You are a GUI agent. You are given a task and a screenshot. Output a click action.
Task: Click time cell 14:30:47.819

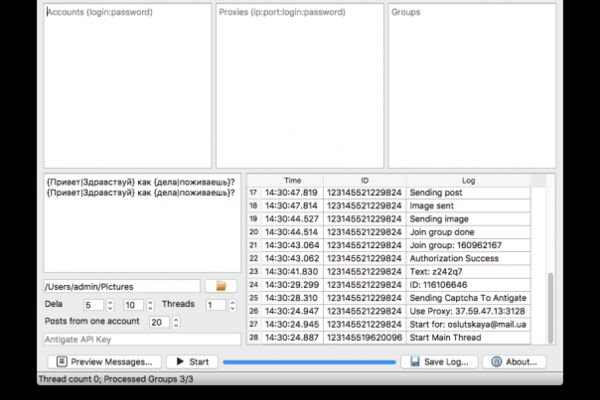pyautogui.click(x=293, y=193)
